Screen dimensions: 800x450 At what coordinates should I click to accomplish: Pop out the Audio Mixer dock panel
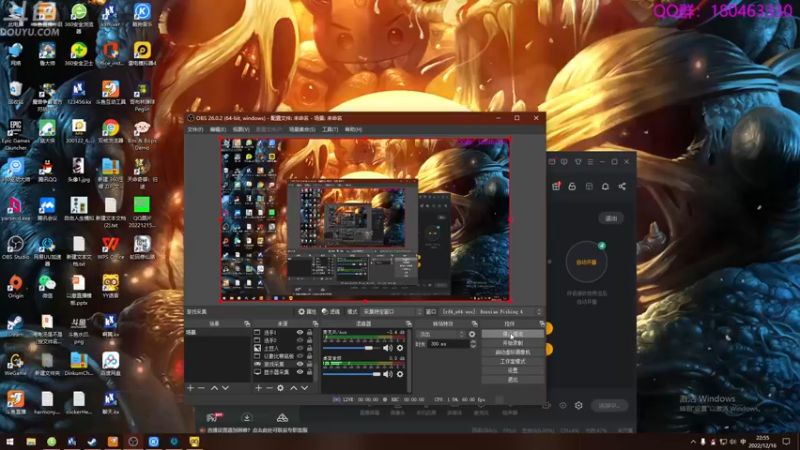(409, 323)
